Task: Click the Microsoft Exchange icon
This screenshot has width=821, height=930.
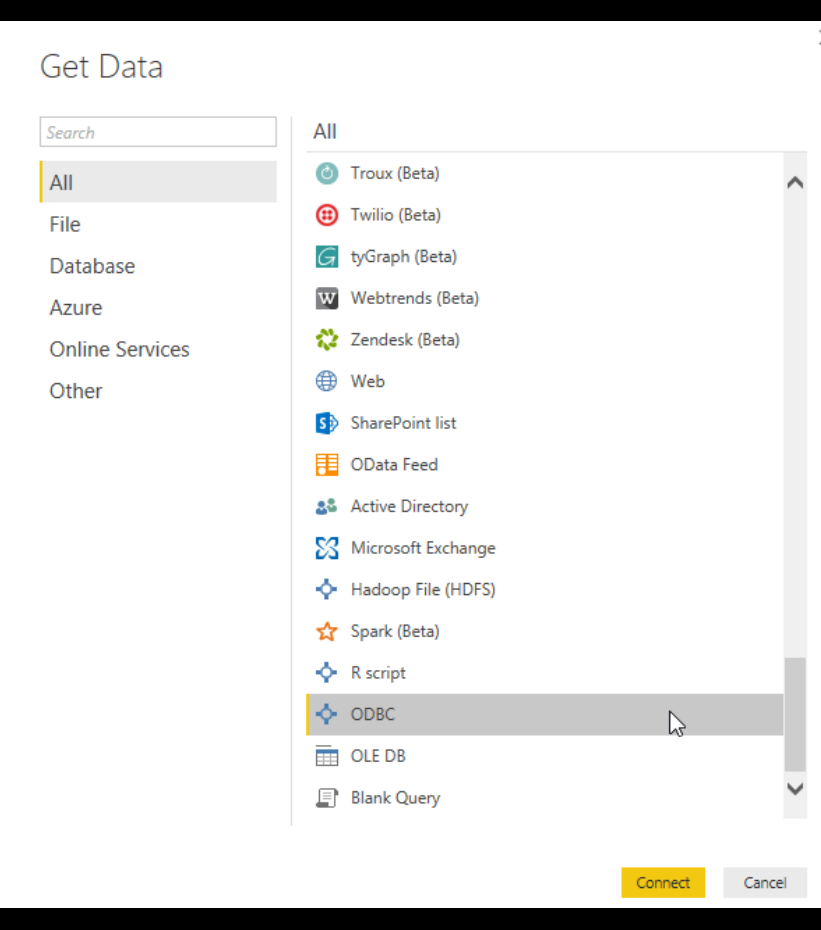Action: click(326, 548)
